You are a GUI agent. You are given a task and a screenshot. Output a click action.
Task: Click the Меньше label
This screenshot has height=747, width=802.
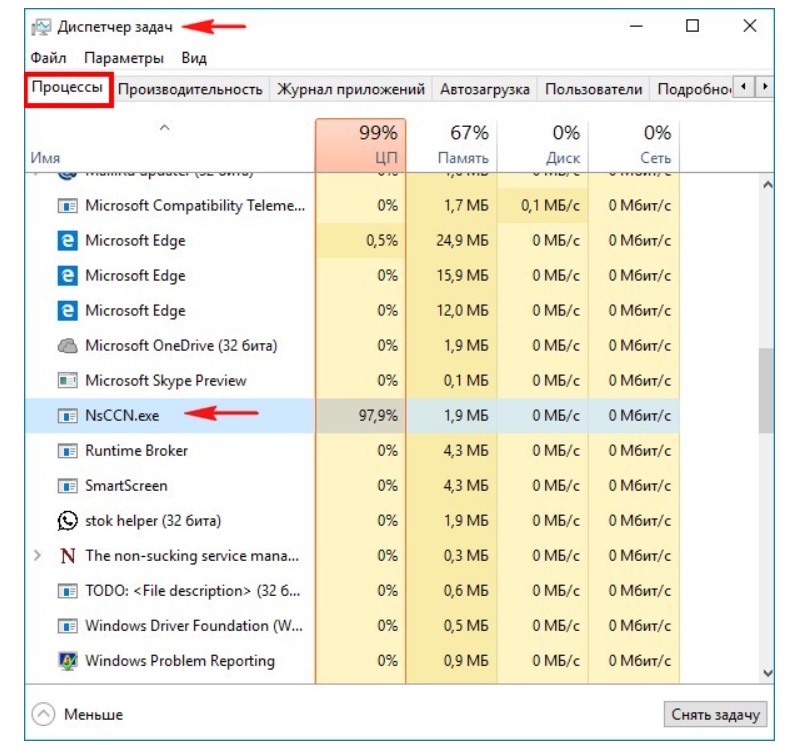[94, 714]
